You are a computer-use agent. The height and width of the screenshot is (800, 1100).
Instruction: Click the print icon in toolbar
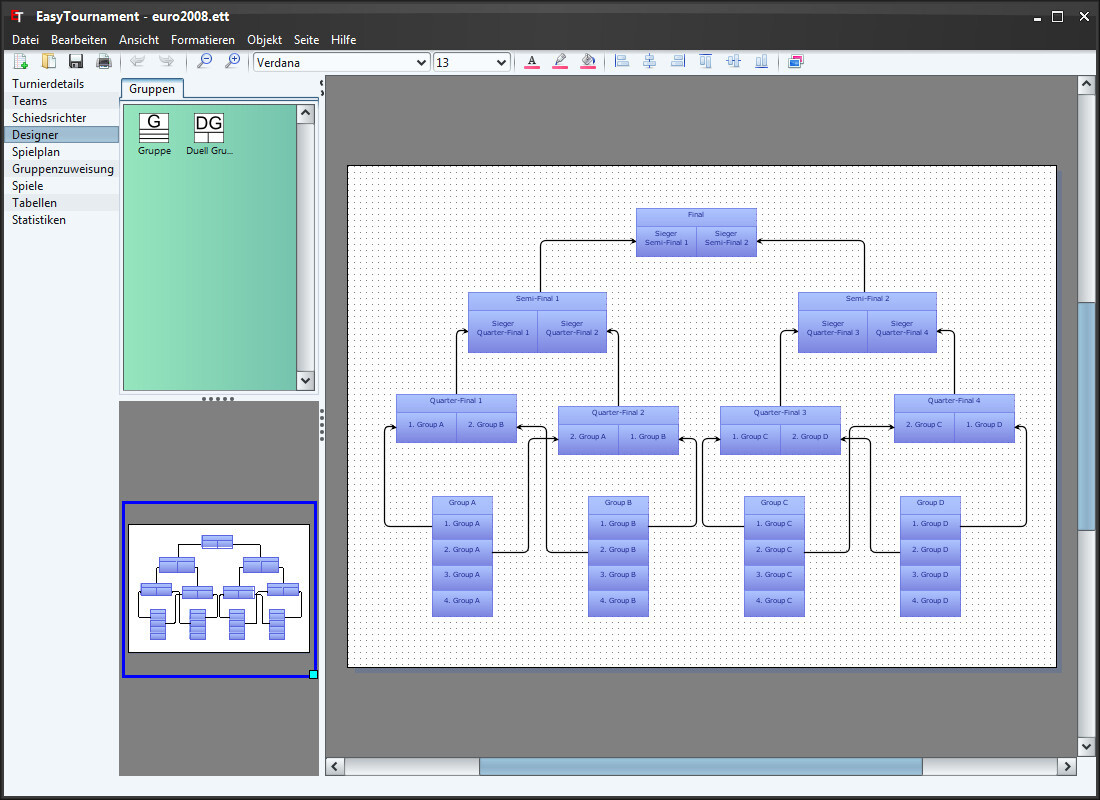[104, 62]
